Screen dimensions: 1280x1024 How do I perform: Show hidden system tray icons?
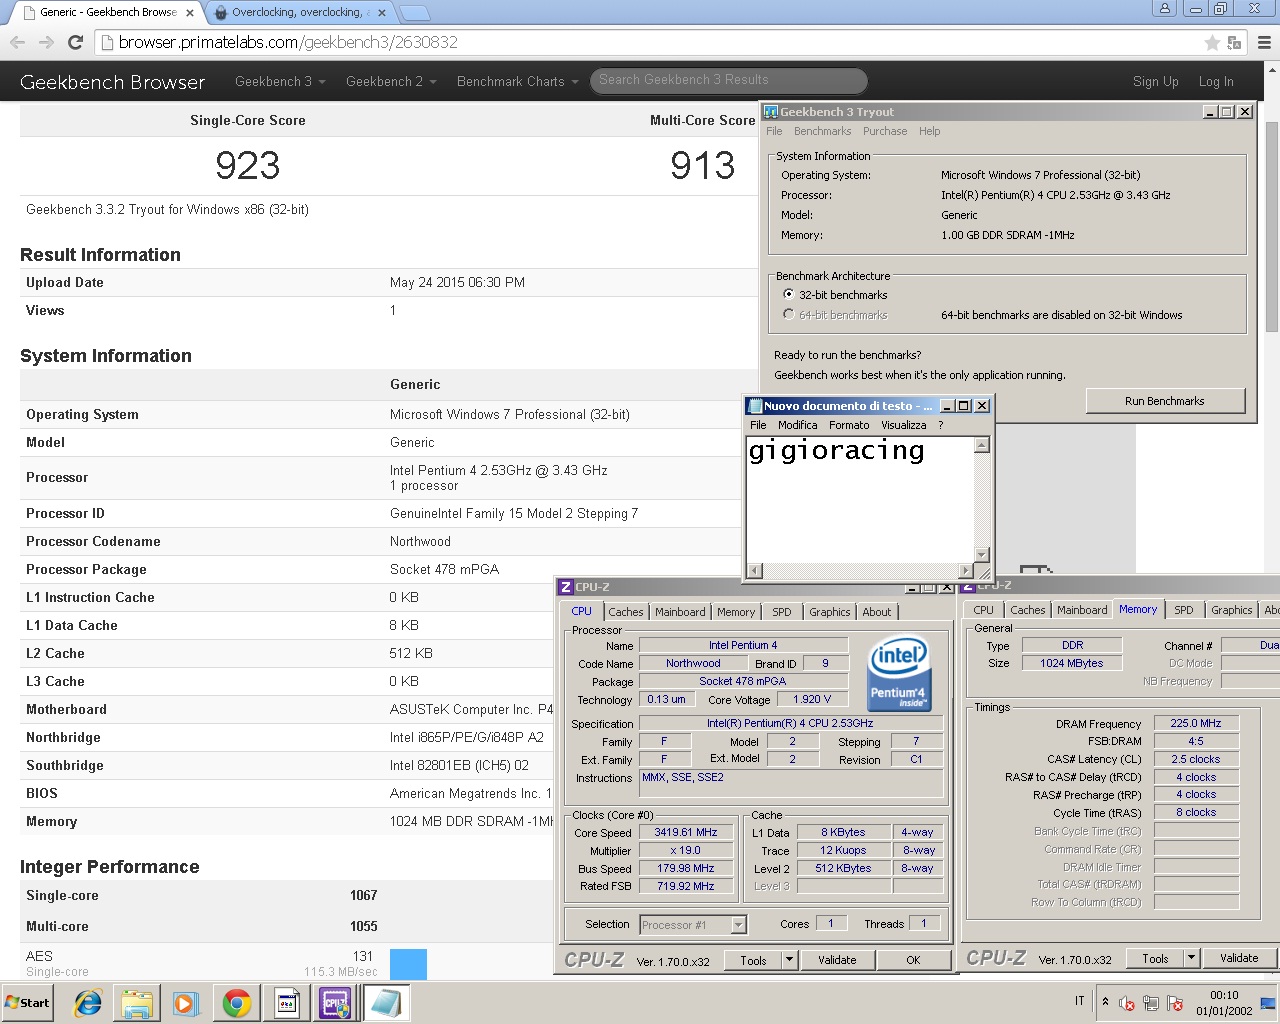[x=1105, y=1001]
